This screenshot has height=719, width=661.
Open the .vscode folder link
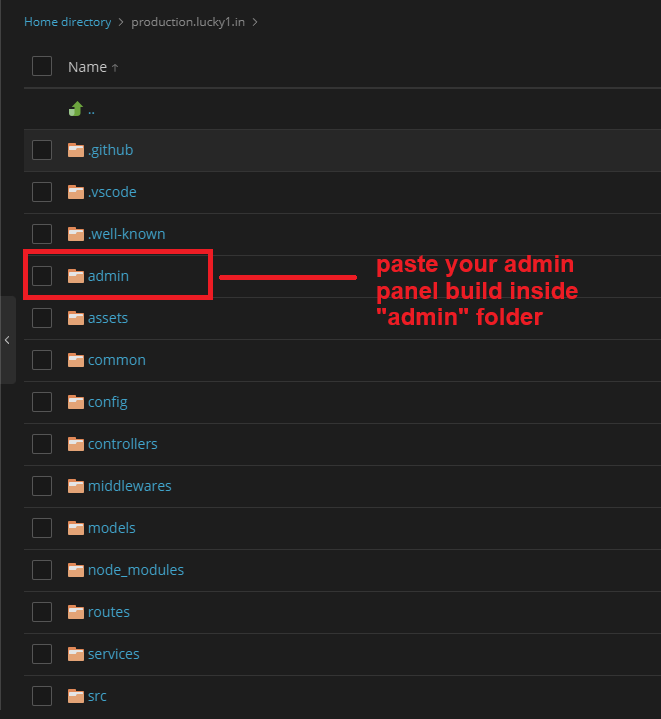(112, 192)
